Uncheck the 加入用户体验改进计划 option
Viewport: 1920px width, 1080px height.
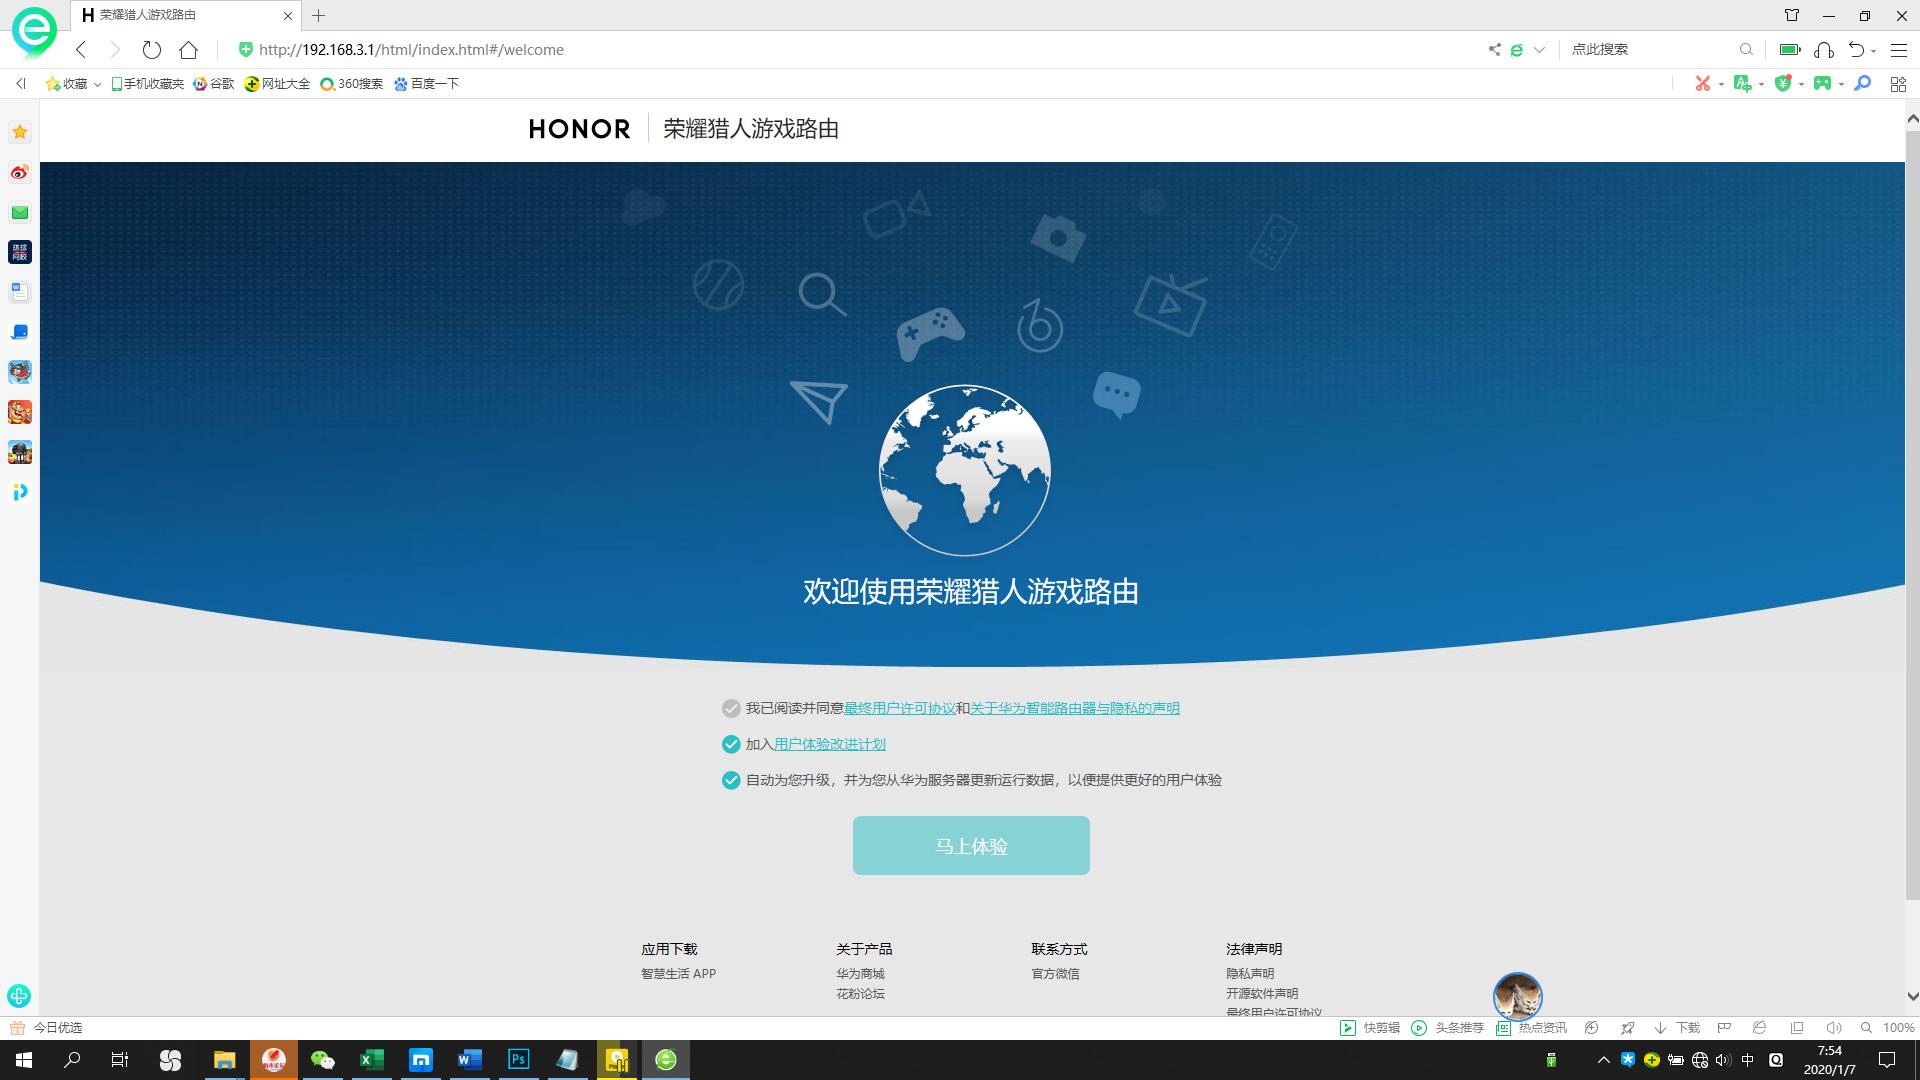pyautogui.click(x=729, y=744)
